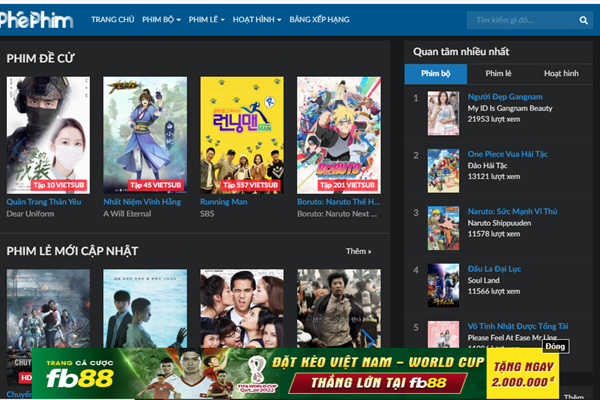
Task: Close the ad banner with Đóng
Action: [x=555, y=346]
